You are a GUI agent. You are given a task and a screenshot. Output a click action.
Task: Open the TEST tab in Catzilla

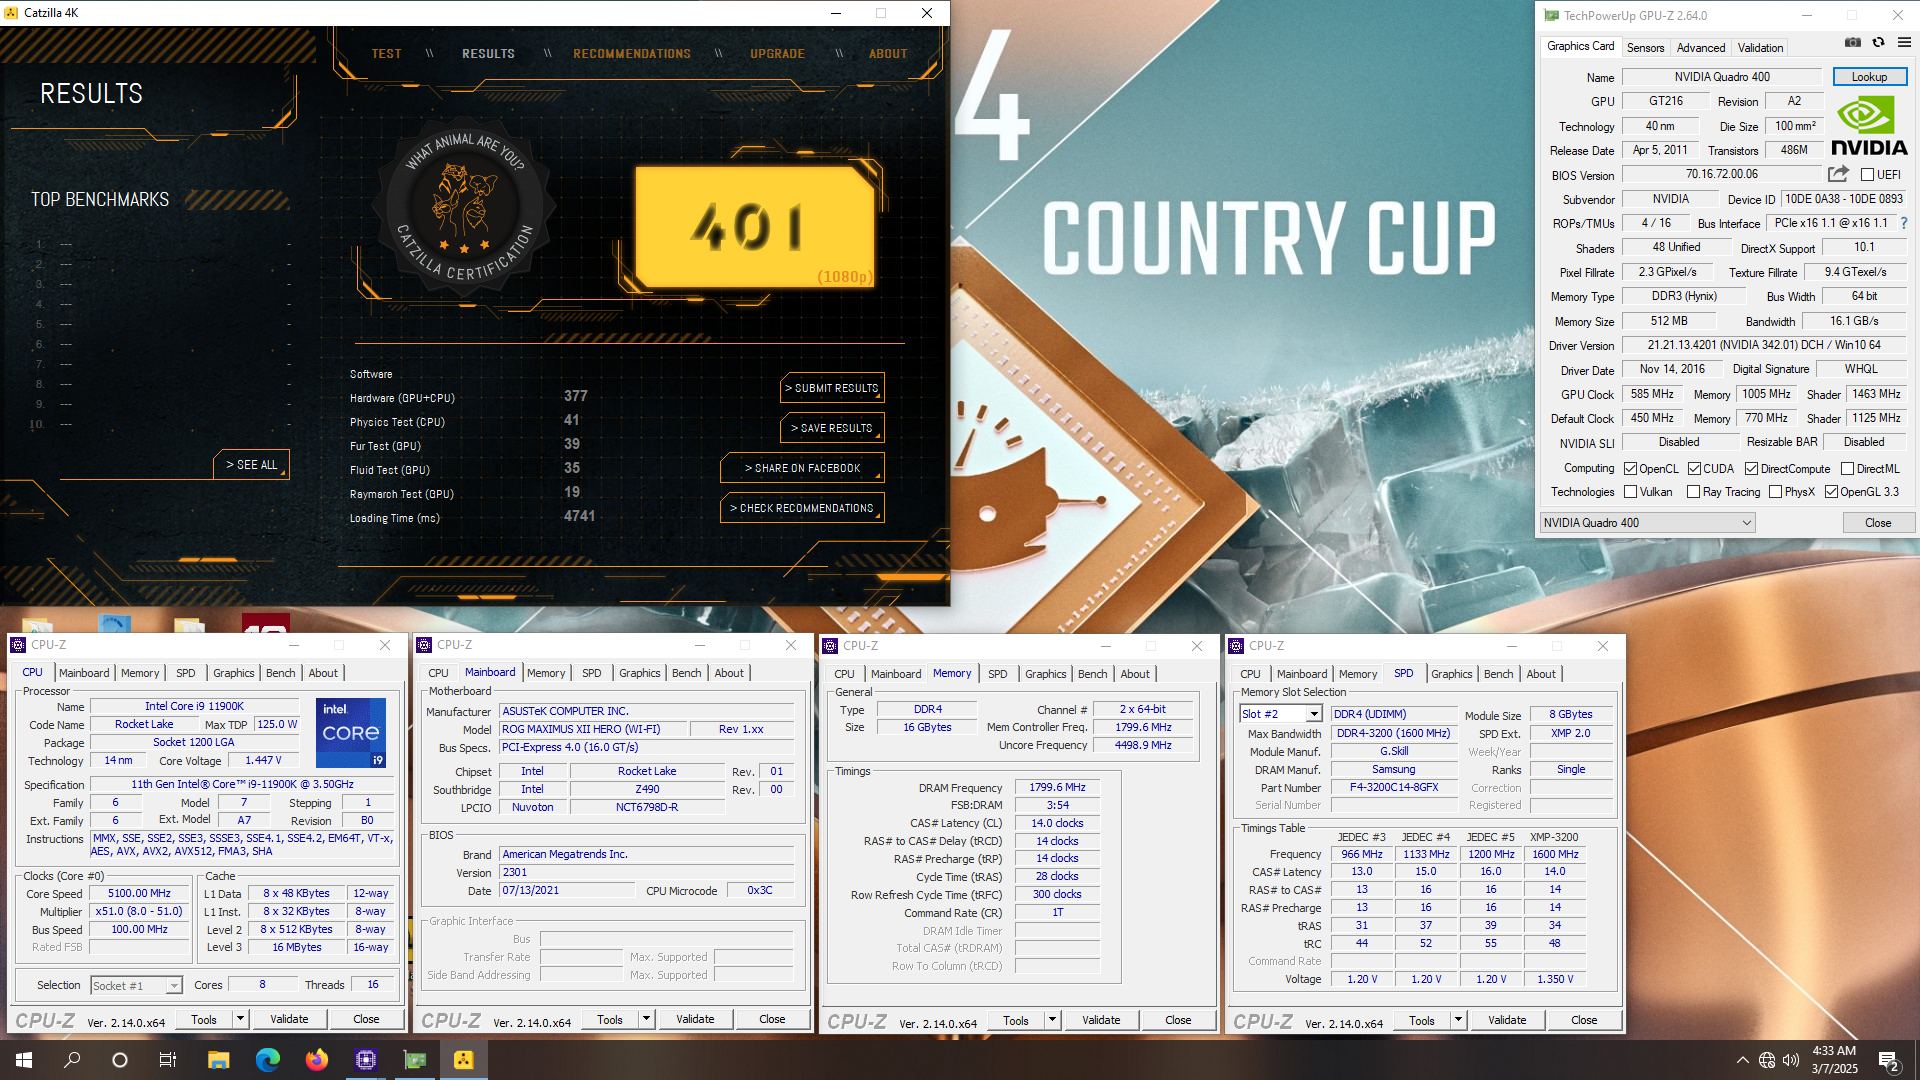(386, 53)
